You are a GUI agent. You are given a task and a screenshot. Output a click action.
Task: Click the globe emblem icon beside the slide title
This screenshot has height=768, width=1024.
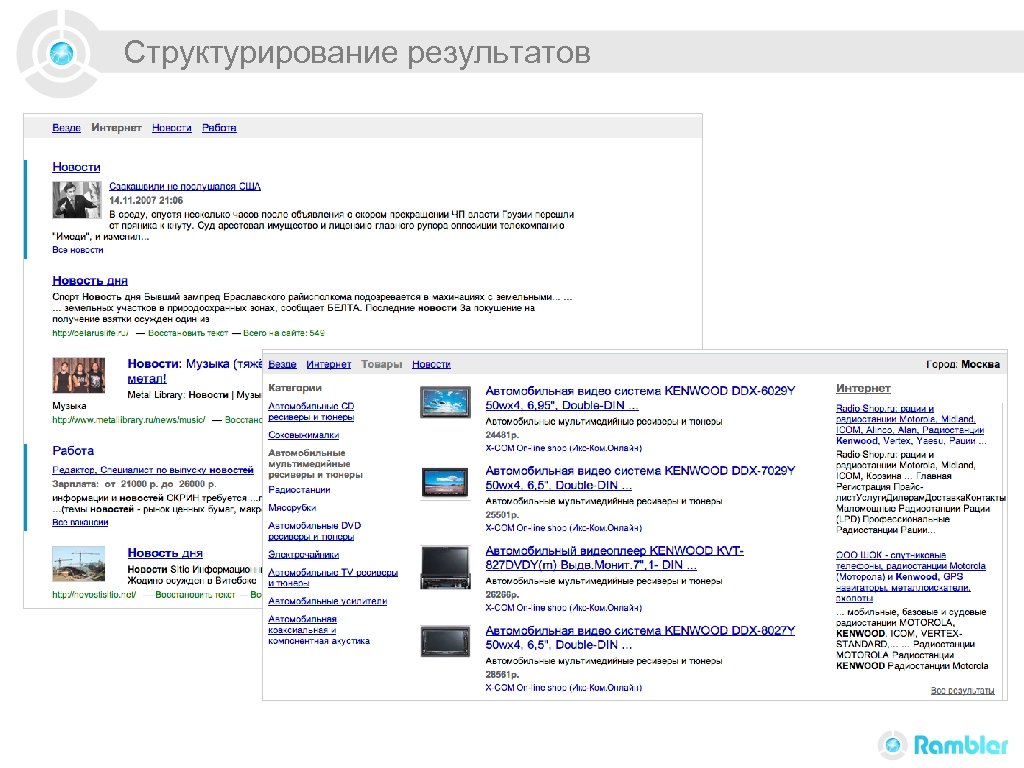coord(61,53)
